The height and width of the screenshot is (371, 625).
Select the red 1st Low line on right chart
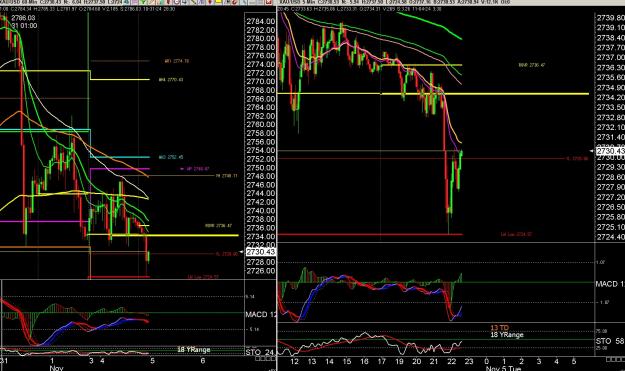(x=370, y=234)
